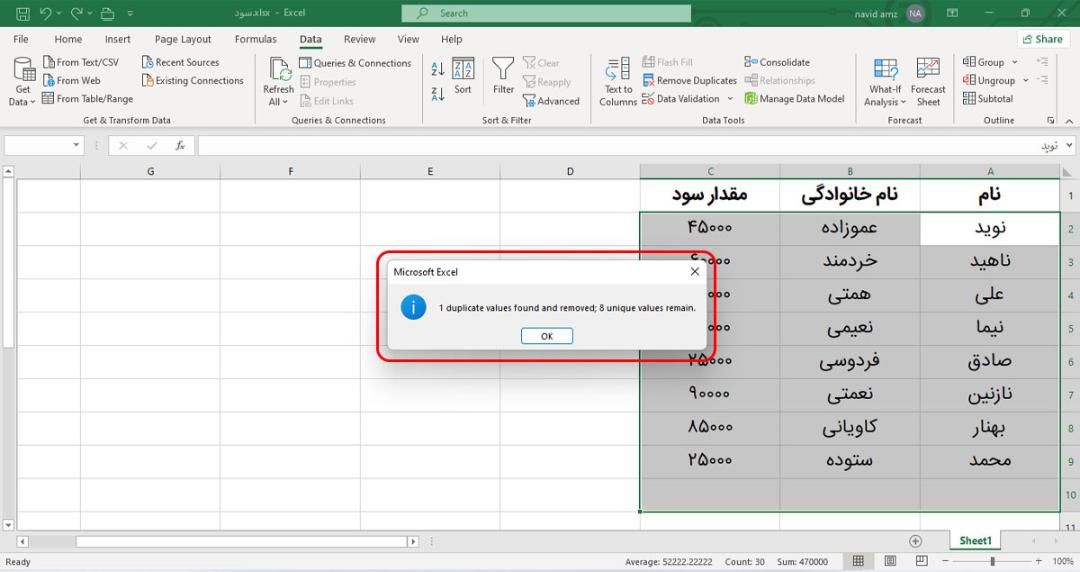Click OK in the Microsoft Excel dialog

coord(547,336)
